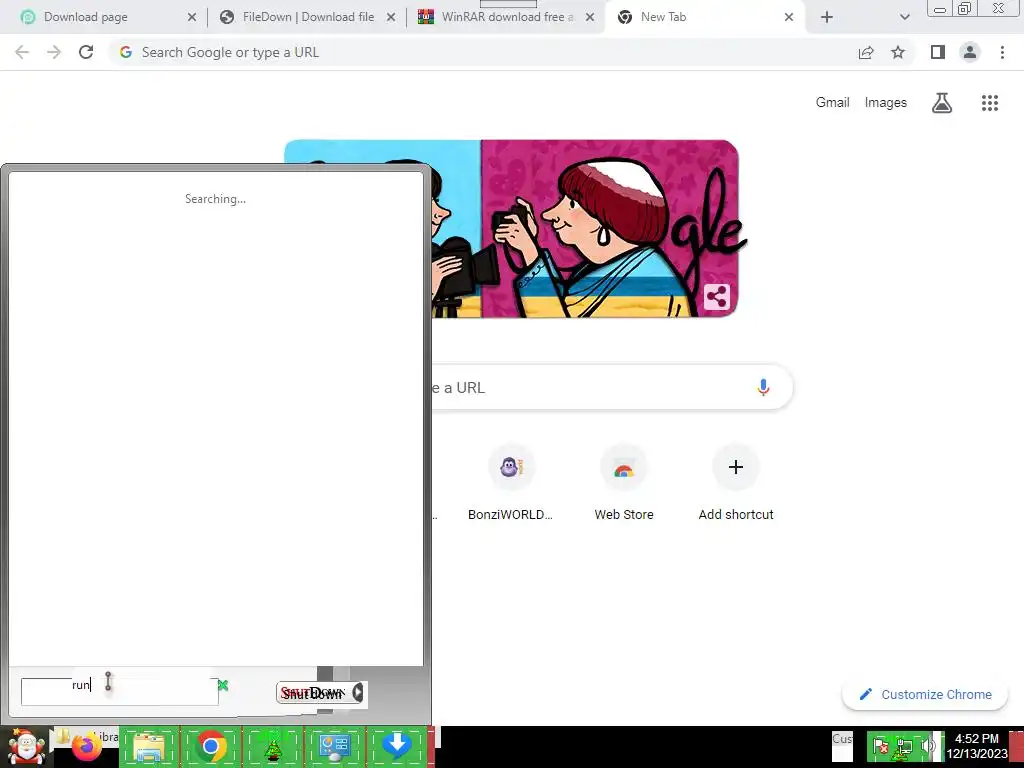Switch to the FileDown tab
1024x768 pixels.
pos(307,17)
